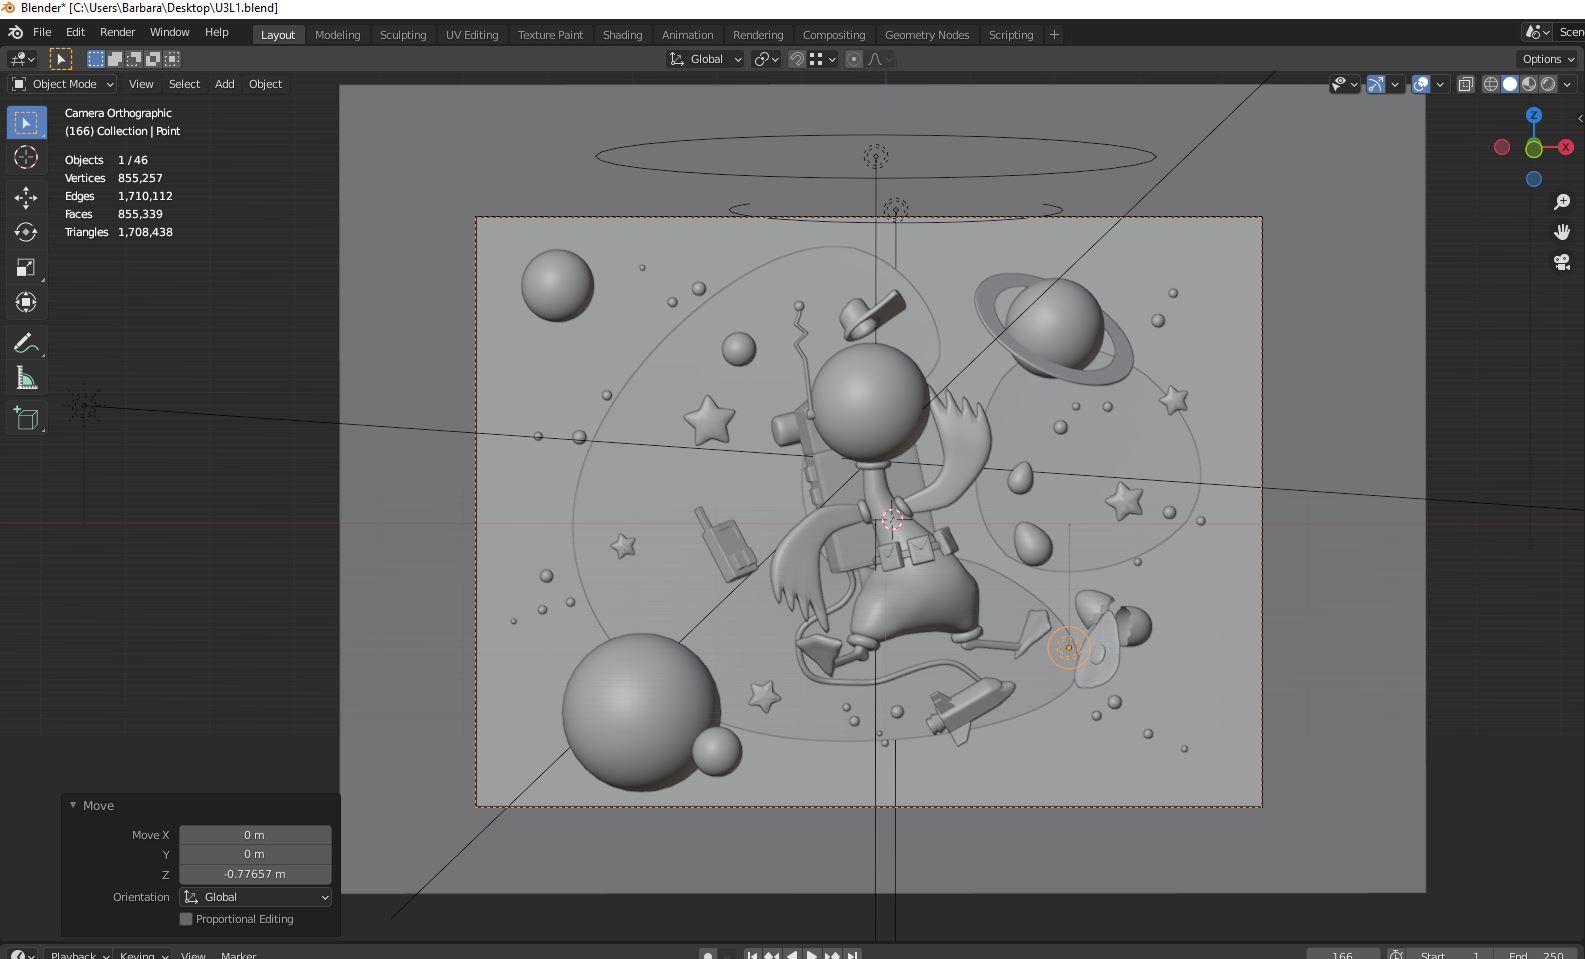Open snapping options dropdown

tap(822, 59)
